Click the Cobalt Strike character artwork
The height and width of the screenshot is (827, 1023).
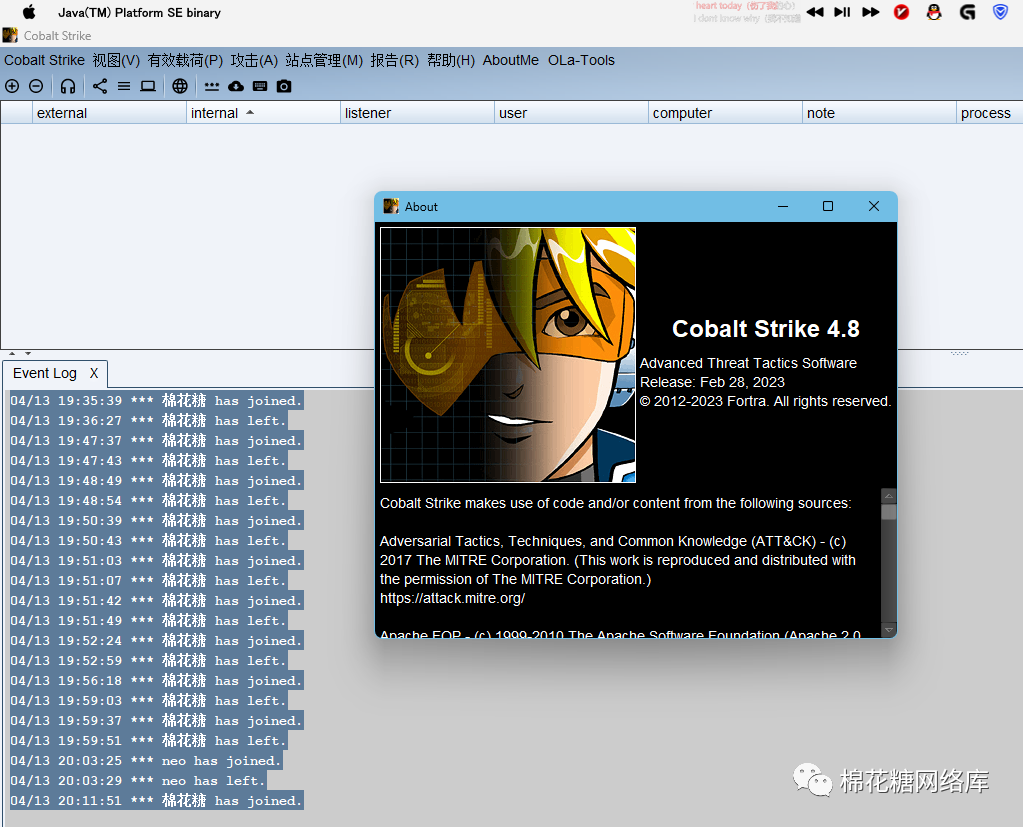[x=508, y=355]
